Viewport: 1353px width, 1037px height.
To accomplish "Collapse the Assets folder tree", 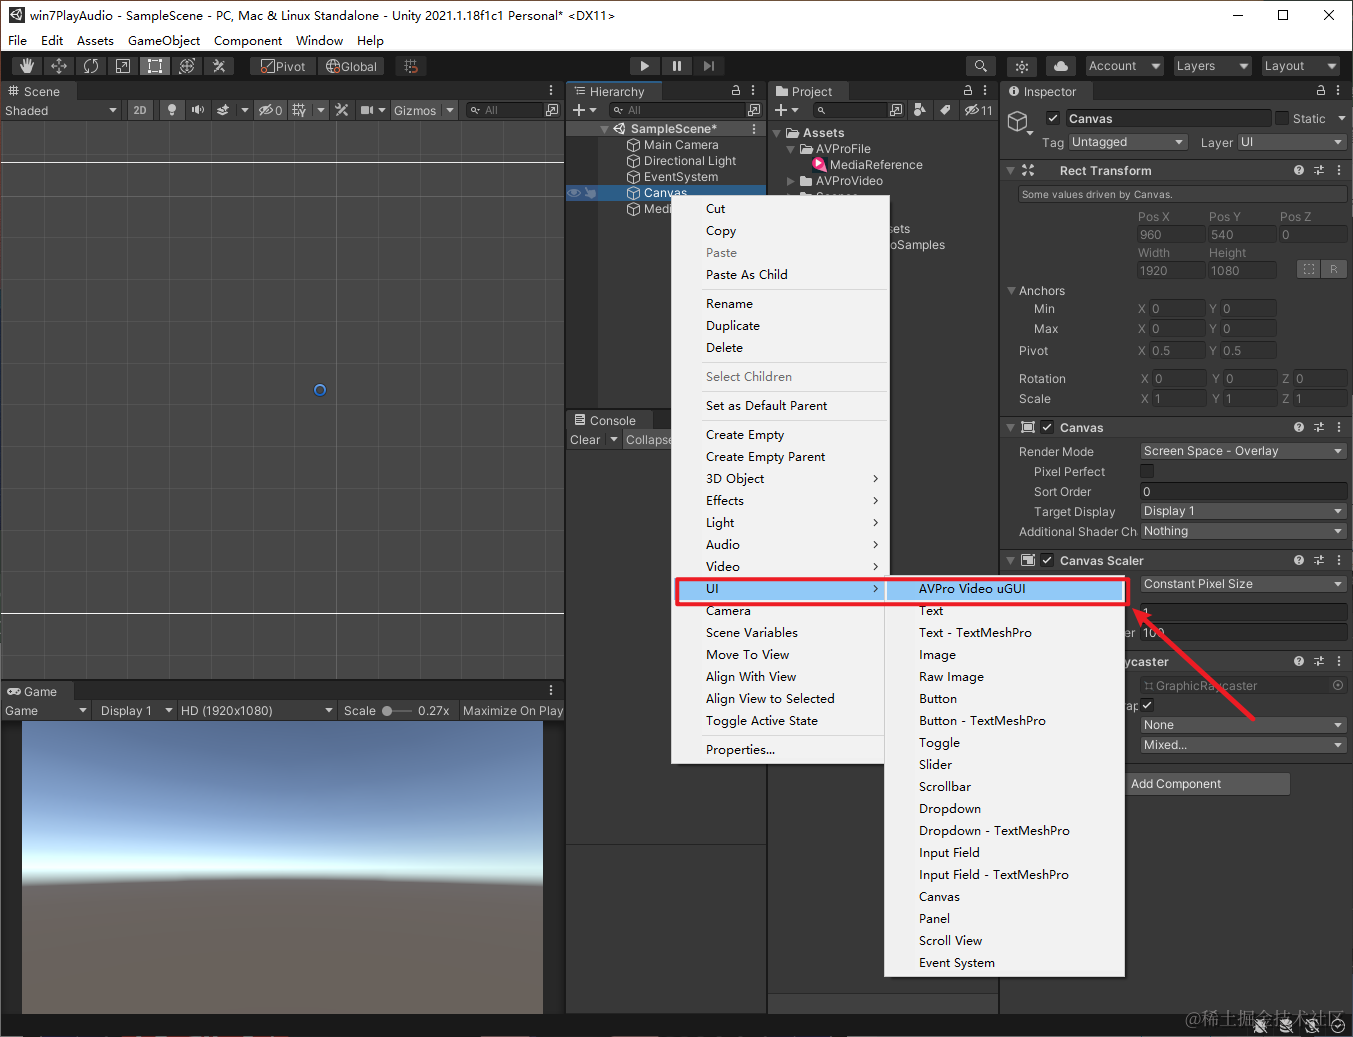I will pos(777,133).
